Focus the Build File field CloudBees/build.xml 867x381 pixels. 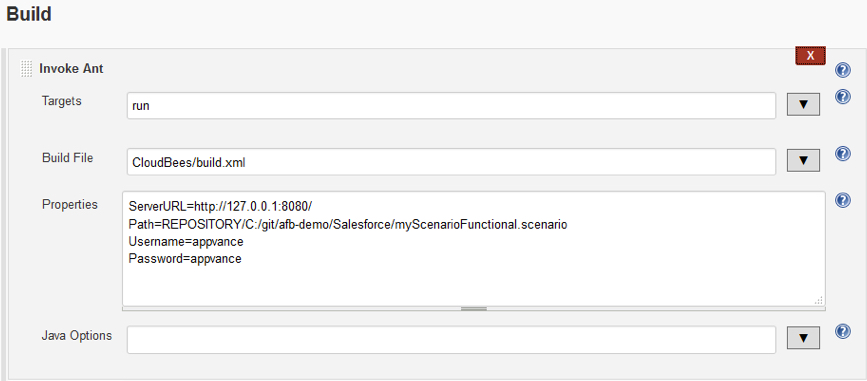451,161
